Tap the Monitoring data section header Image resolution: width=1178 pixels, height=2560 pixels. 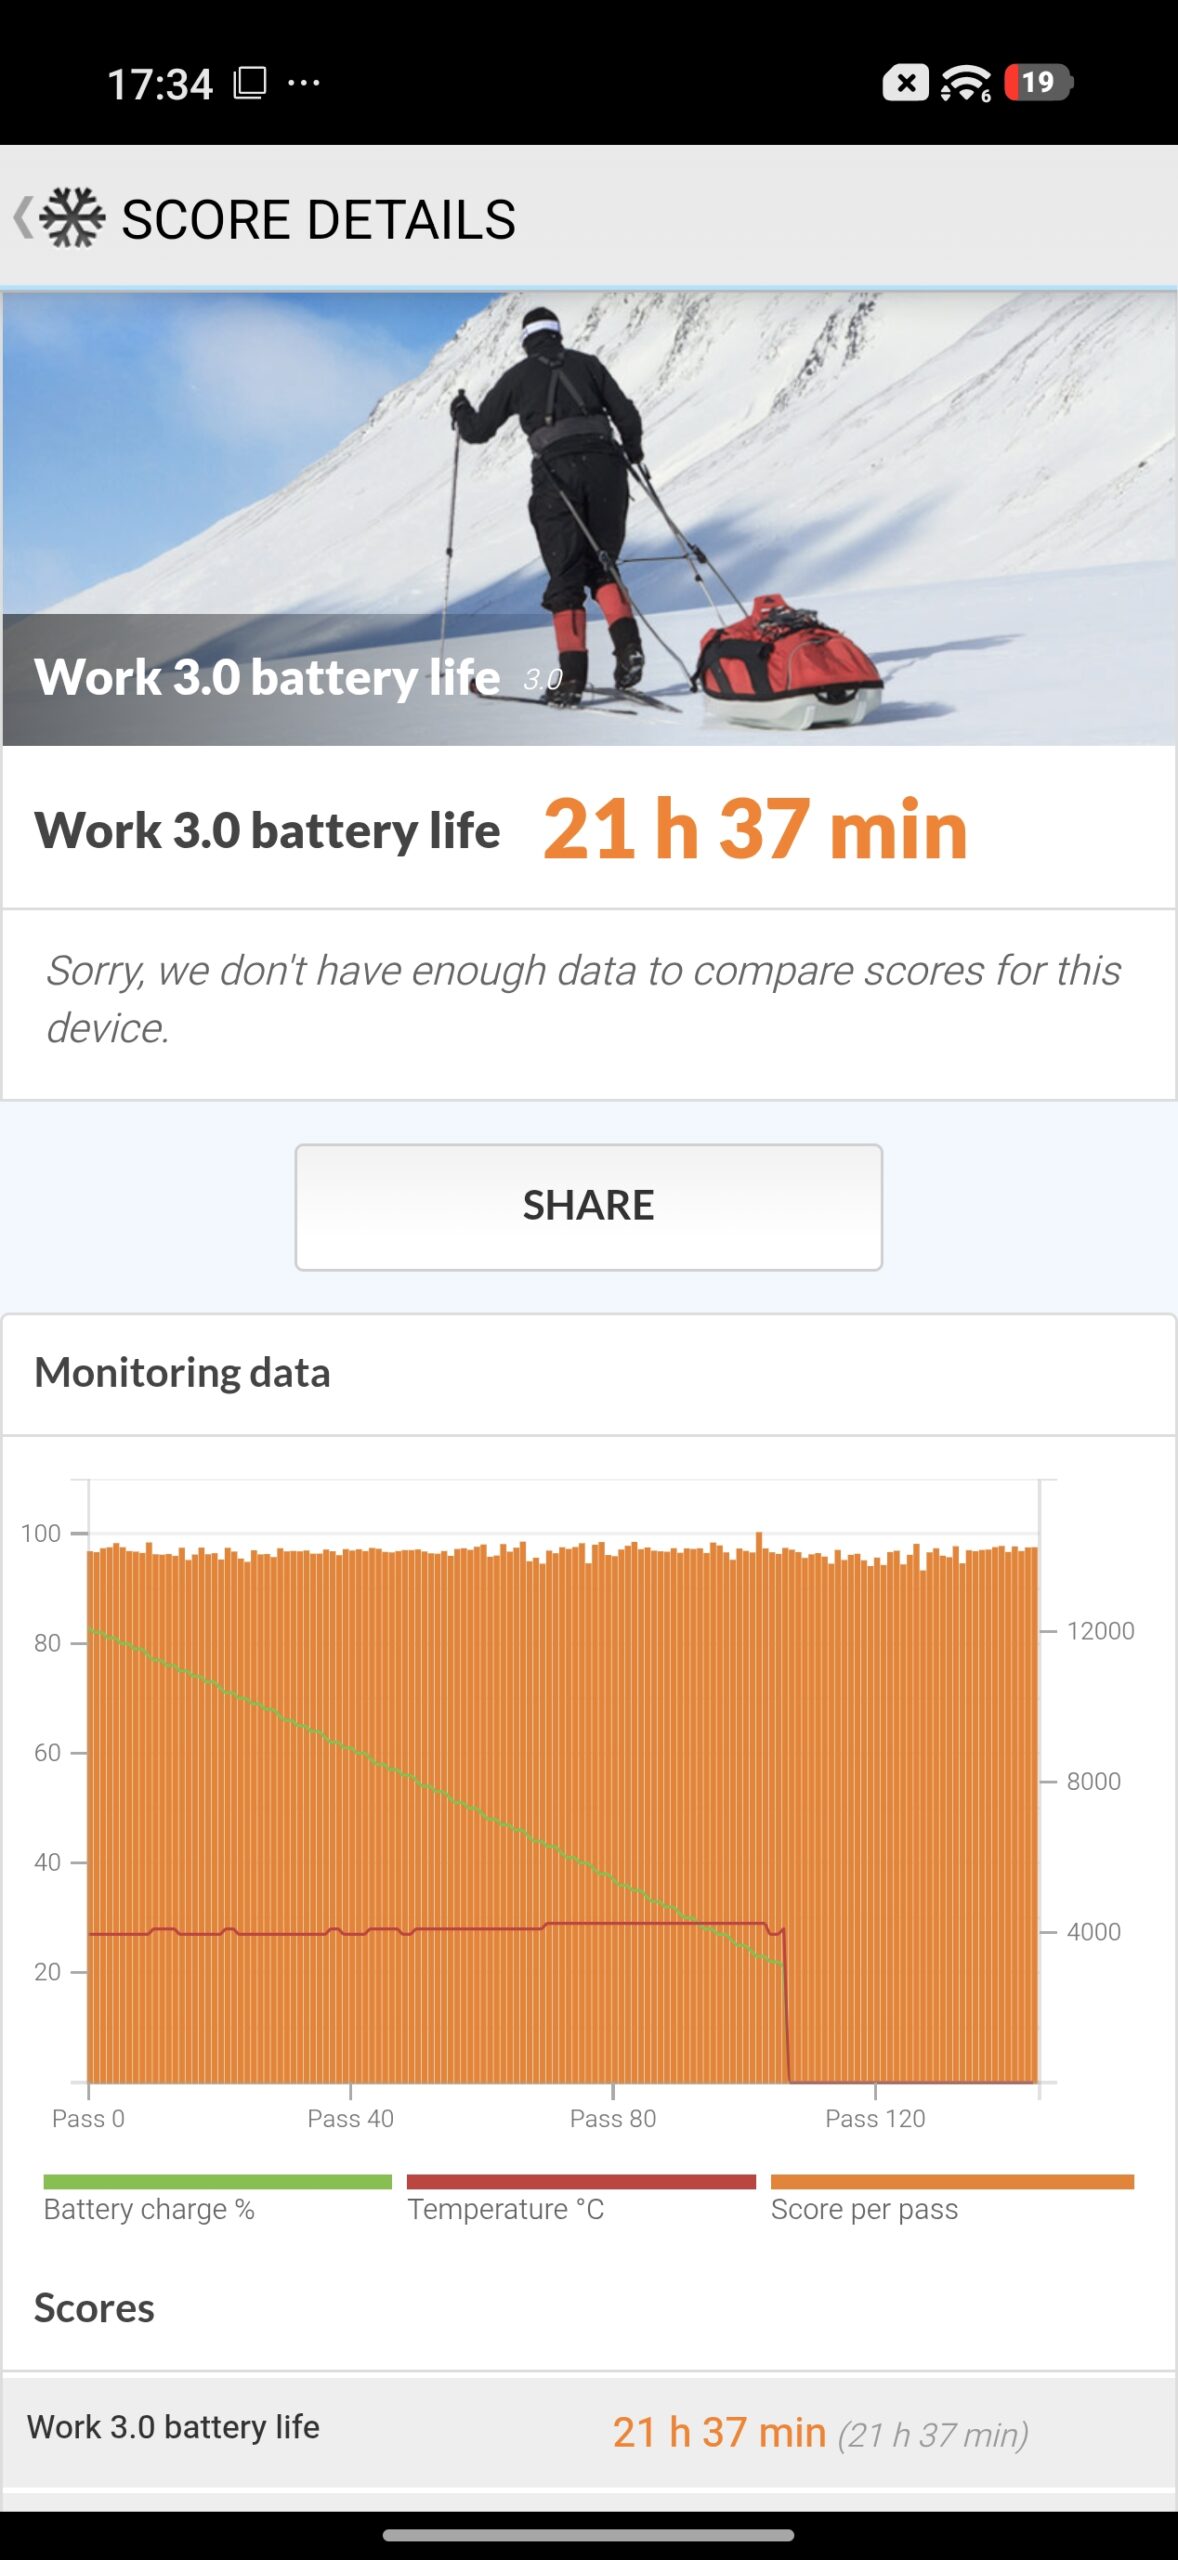click(x=182, y=1373)
